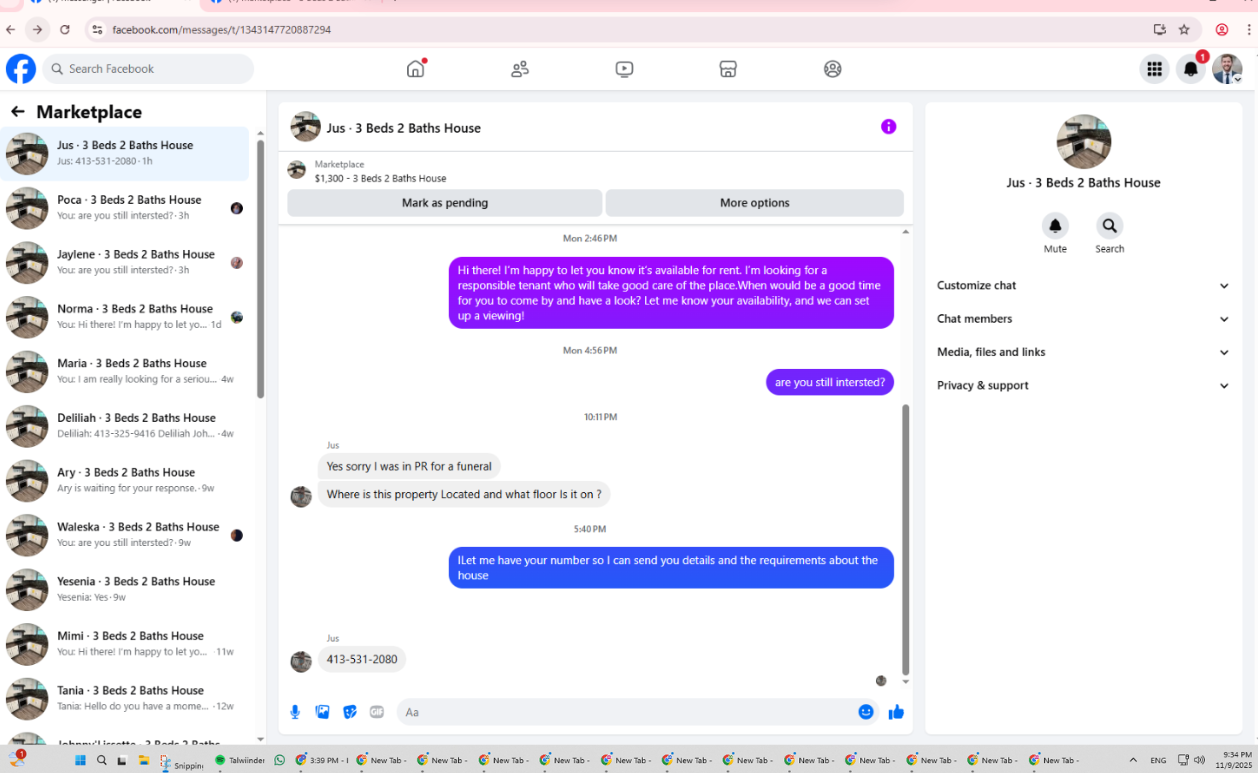Click 'Yes sorry I was in PR' message
The image size is (1258, 773).
[410, 466]
